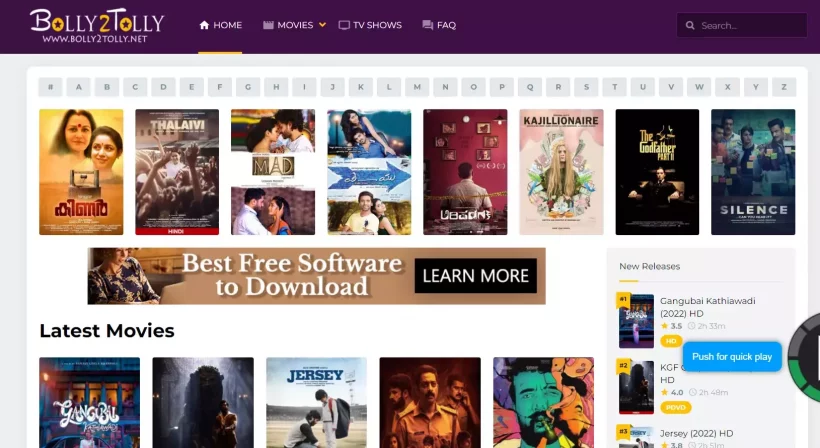Filter movies by letter A
820x448 pixels.
(x=79, y=86)
